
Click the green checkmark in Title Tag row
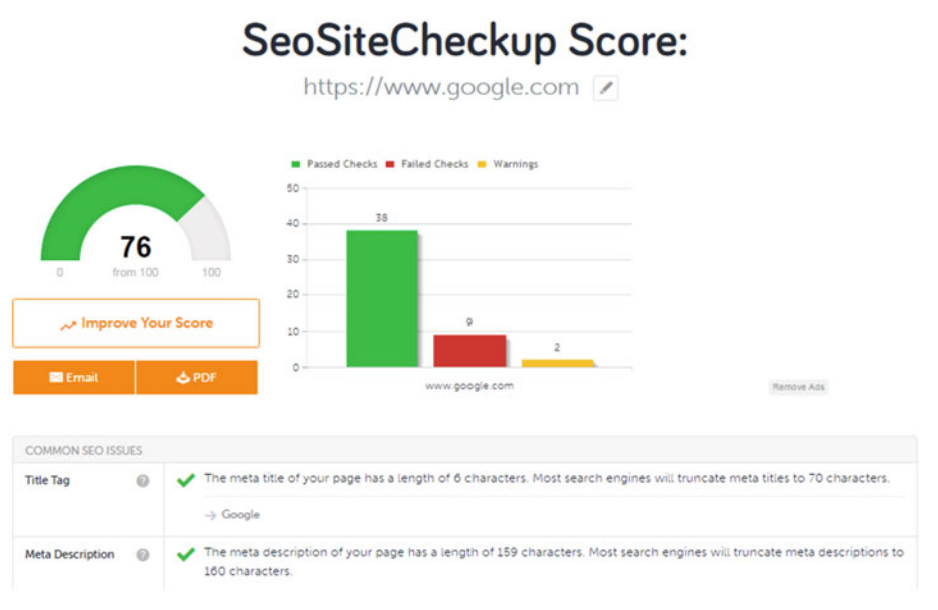(x=186, y=480)
